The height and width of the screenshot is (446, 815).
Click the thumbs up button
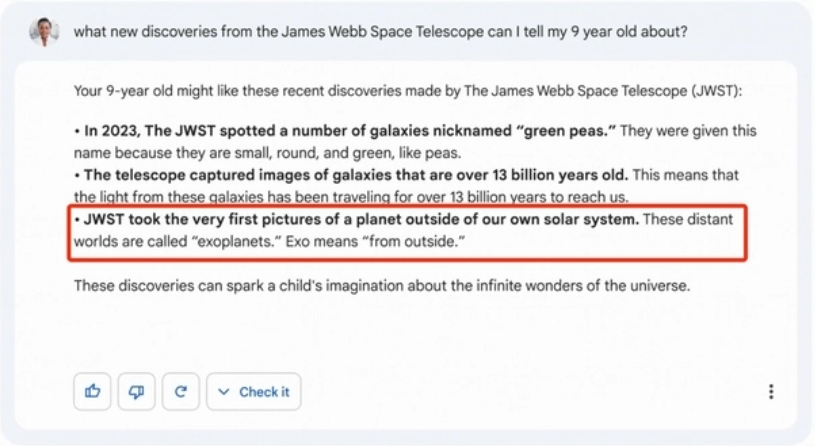[92, 392]
